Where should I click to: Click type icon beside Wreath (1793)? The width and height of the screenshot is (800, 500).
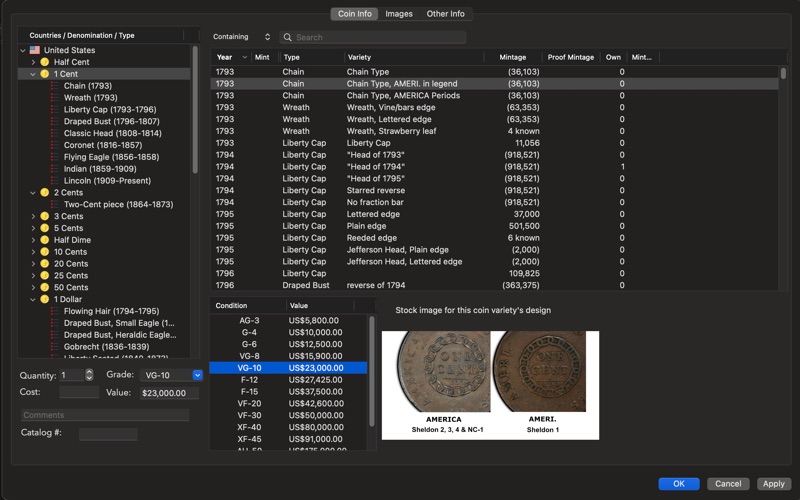(55, 97)
